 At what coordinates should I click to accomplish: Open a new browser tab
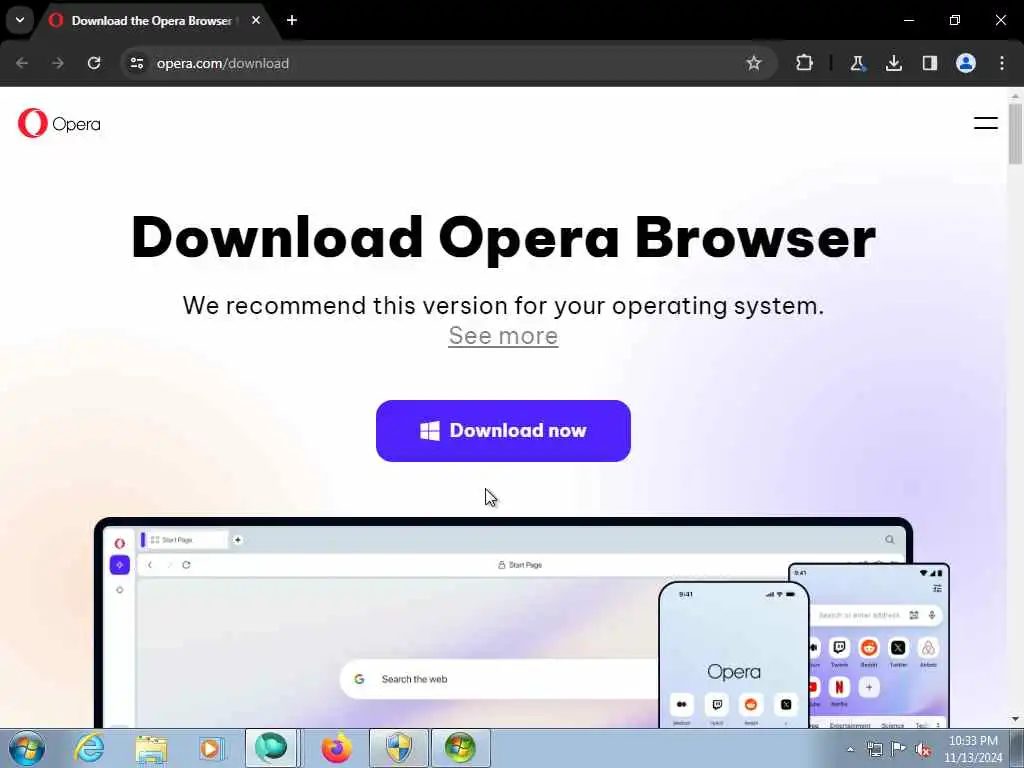tap(292, 20)
